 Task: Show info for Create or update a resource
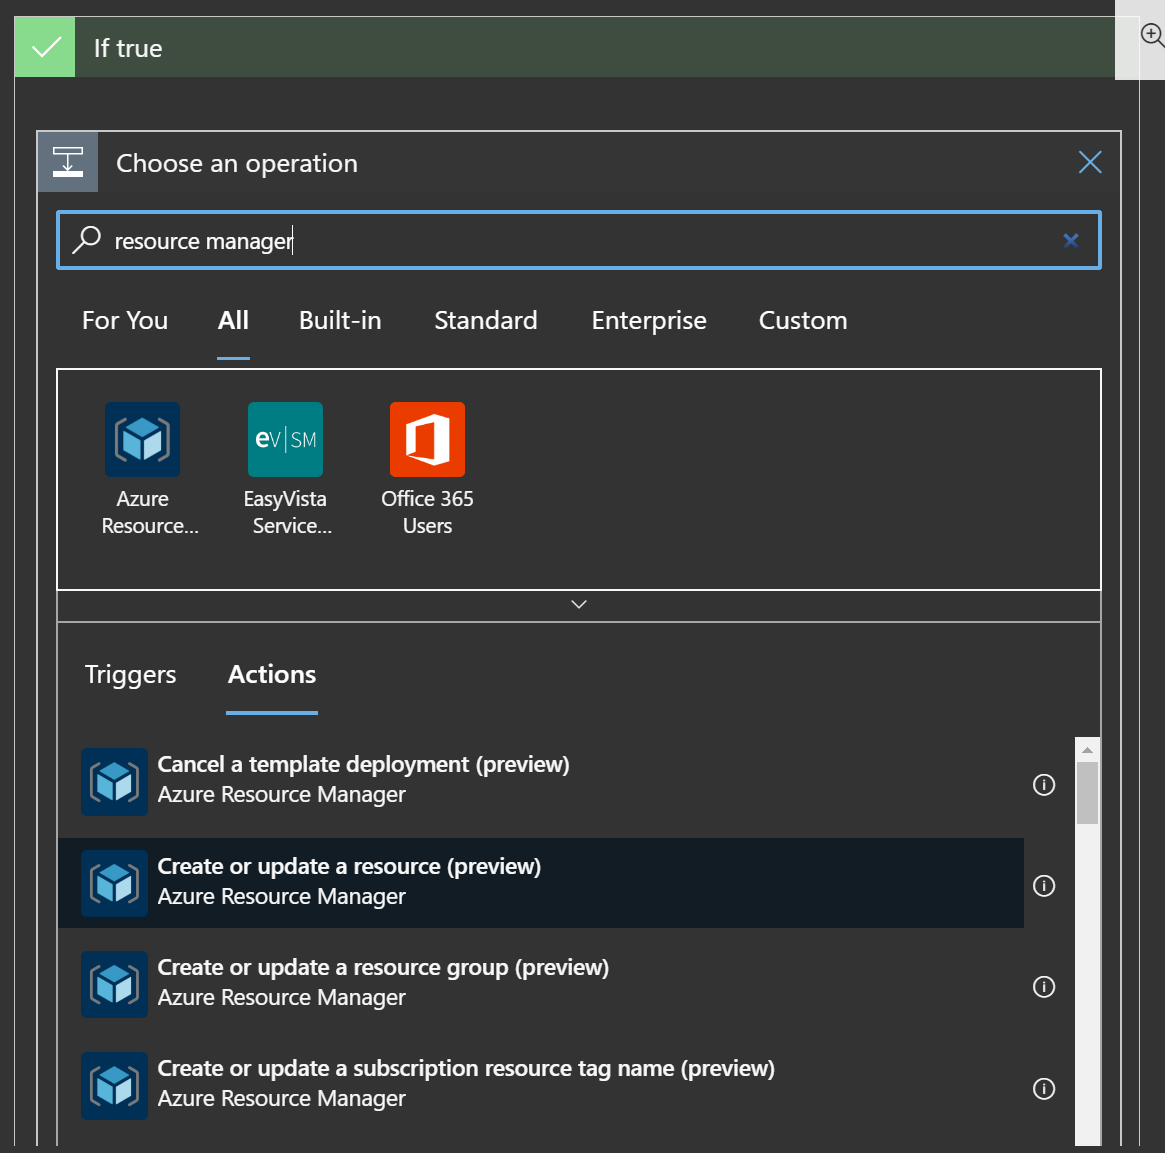[x=1043, y=886]
